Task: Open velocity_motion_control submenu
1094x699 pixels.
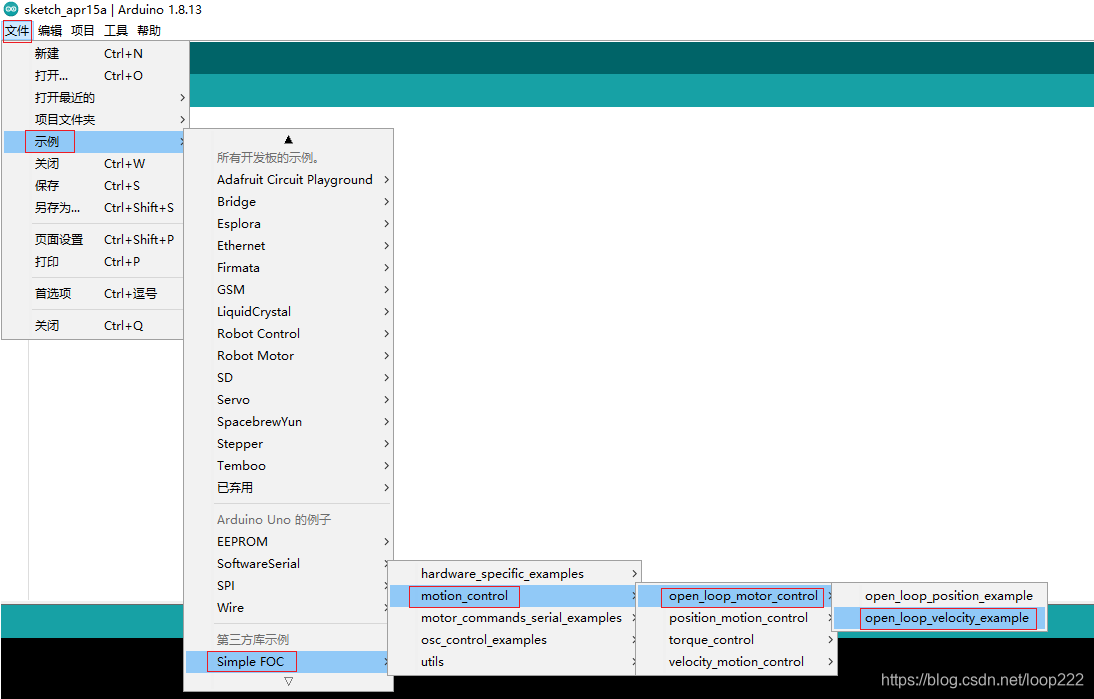Action: coord(737,661)
